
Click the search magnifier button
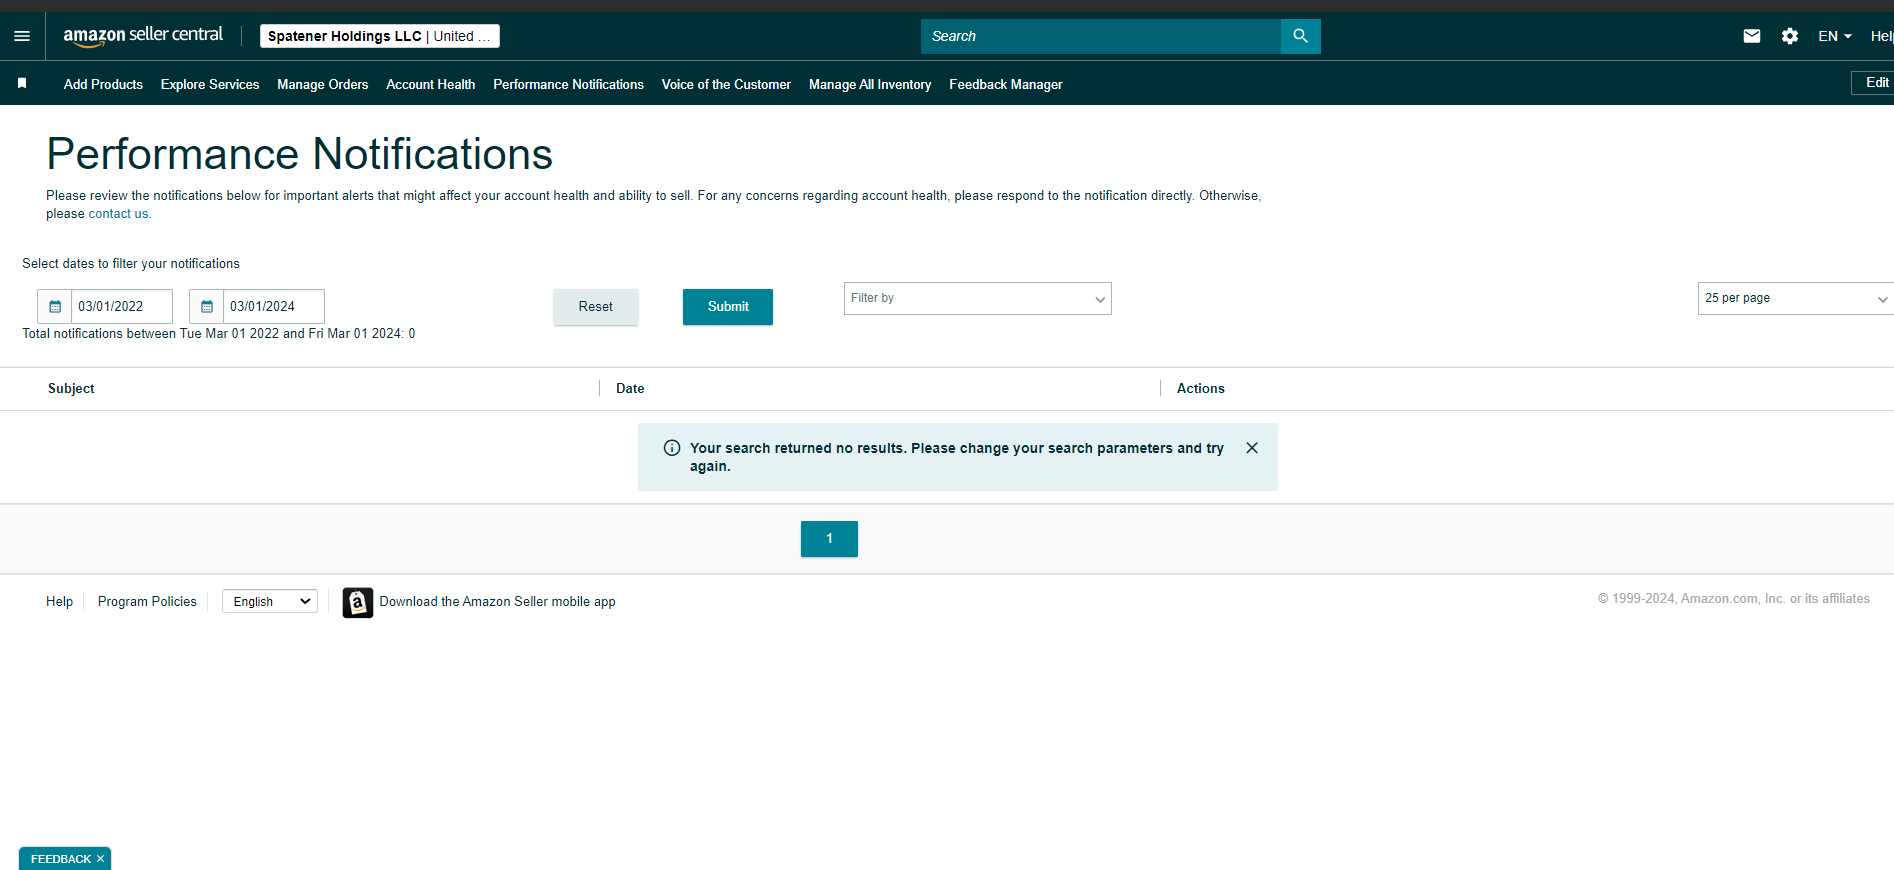1300,36
